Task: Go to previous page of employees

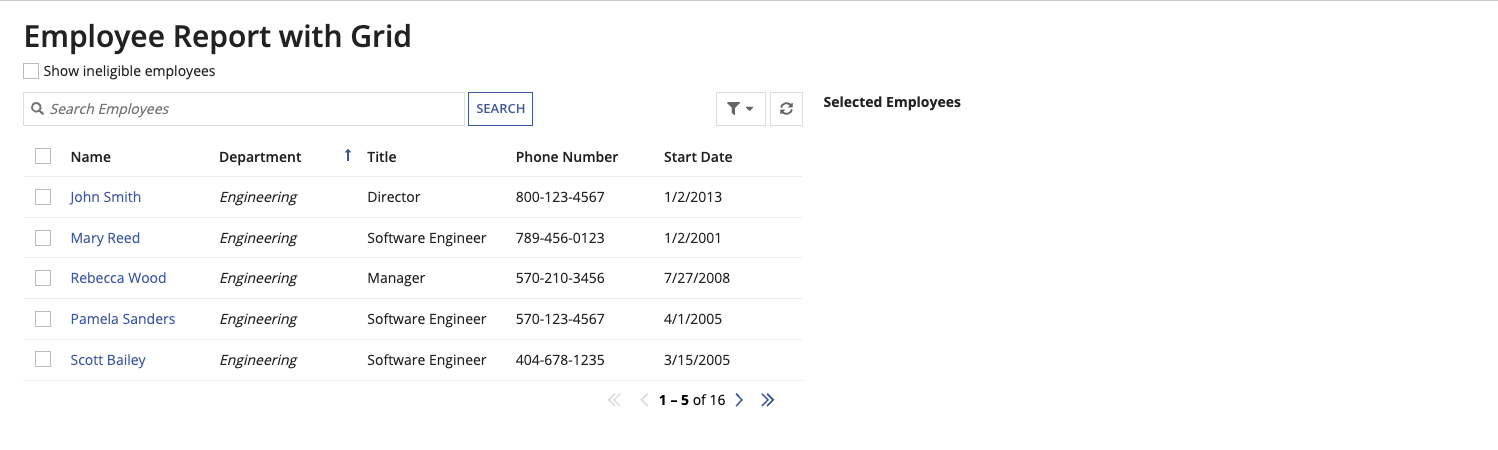Action: tap(644, 400)
